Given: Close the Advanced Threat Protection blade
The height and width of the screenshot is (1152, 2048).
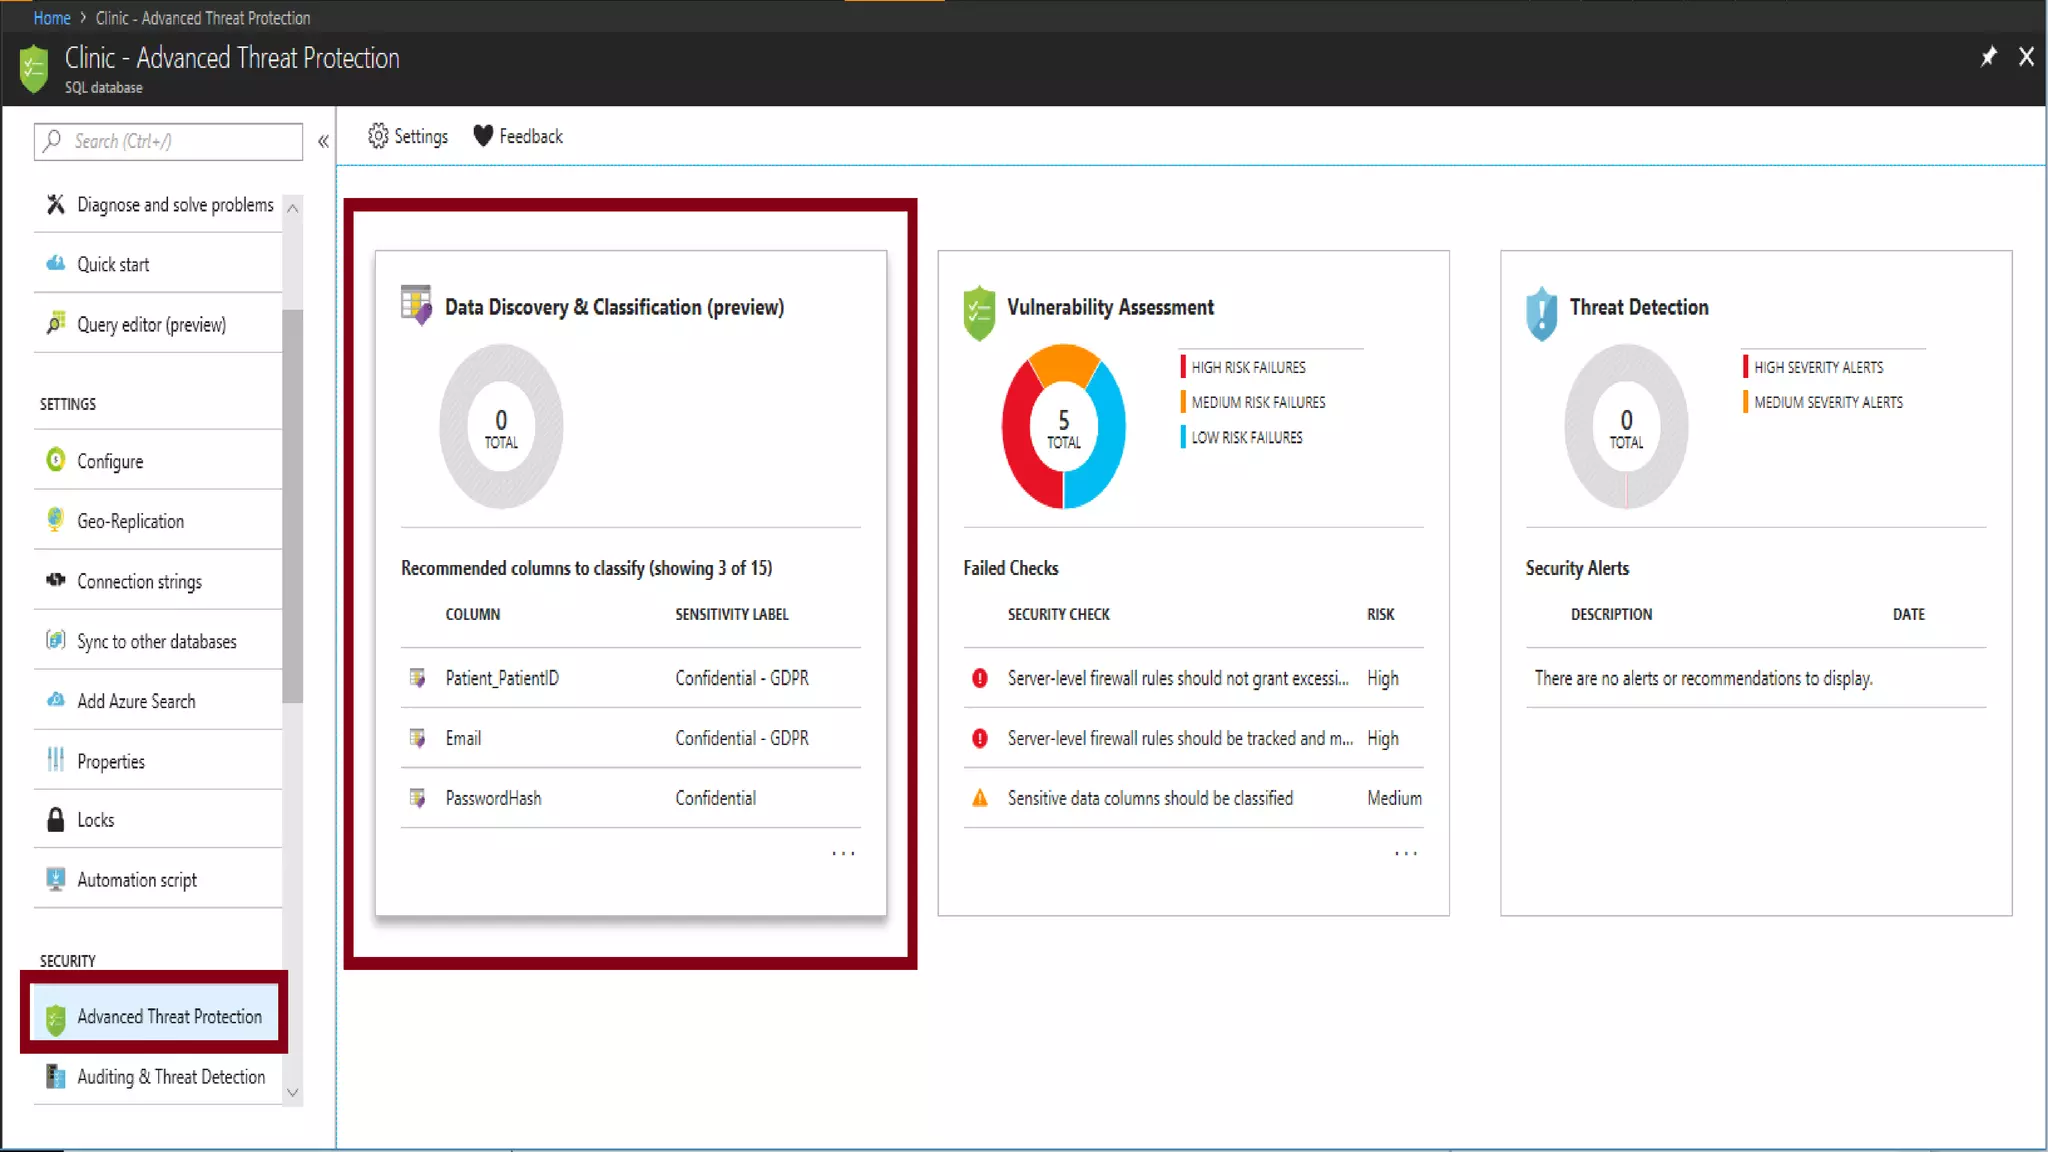Looking at the screenshot, I should coord(2027,57).
